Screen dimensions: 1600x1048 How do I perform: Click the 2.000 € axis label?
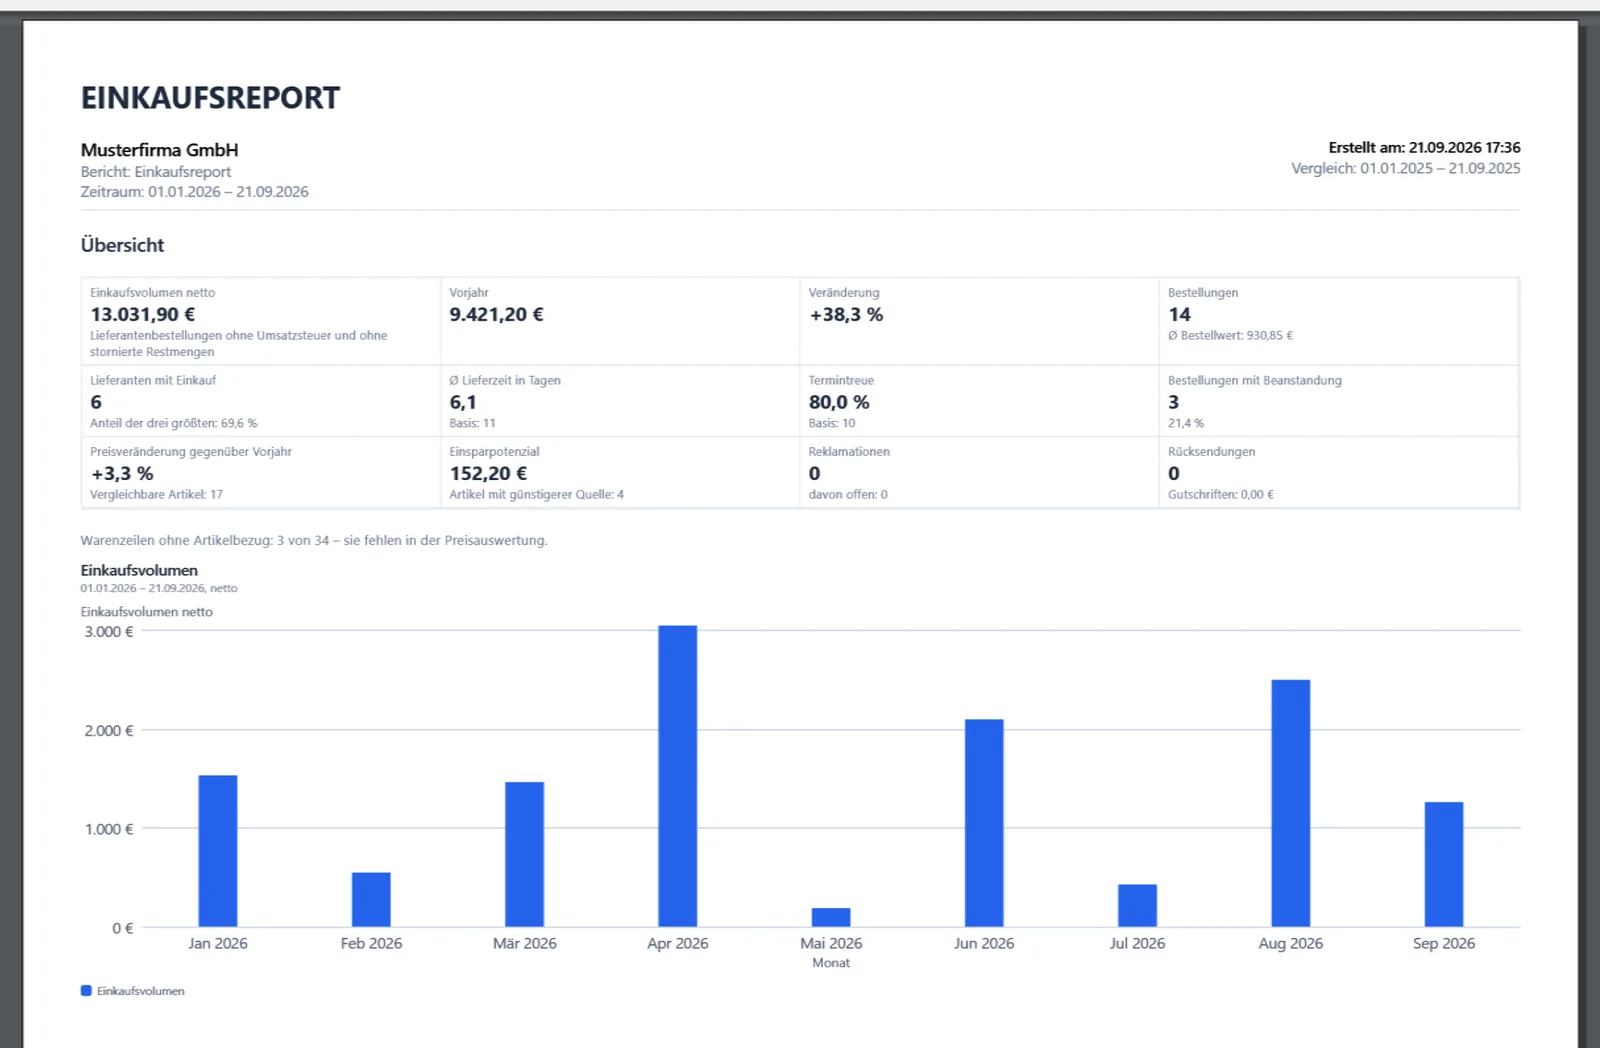(x=109, y=730)
